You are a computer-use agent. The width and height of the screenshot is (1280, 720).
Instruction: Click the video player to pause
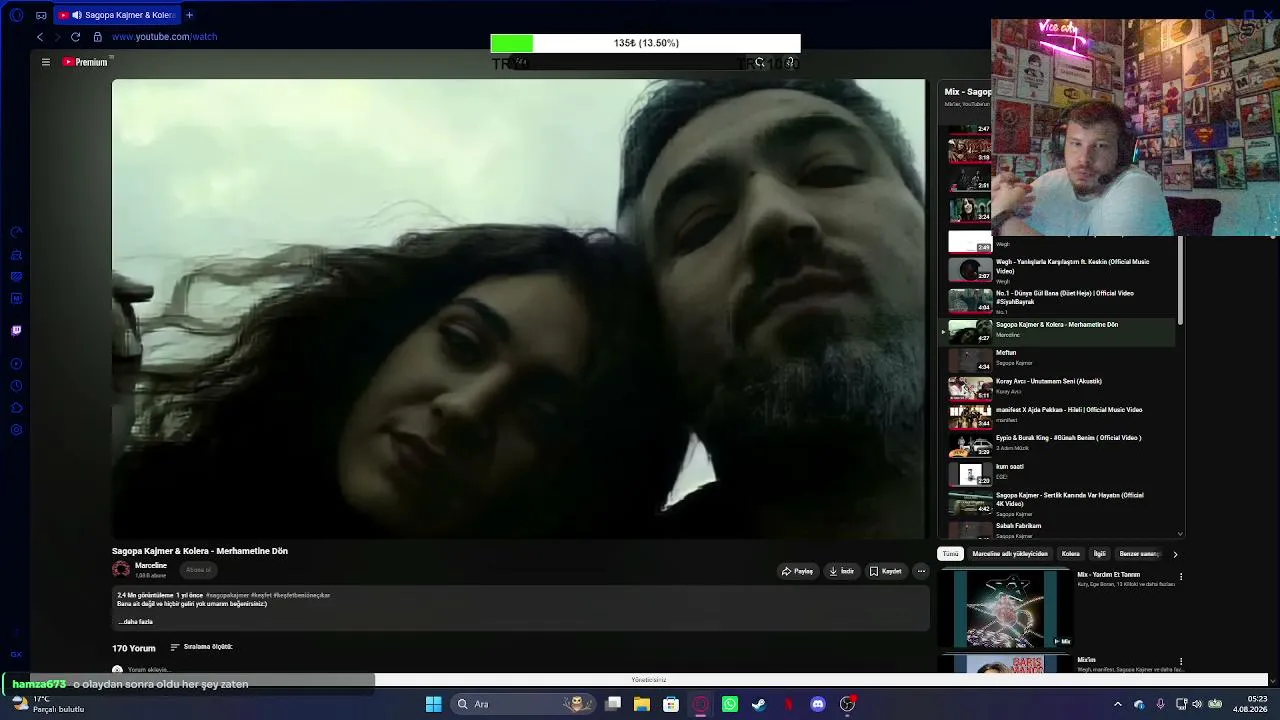(x=519, y=308)
